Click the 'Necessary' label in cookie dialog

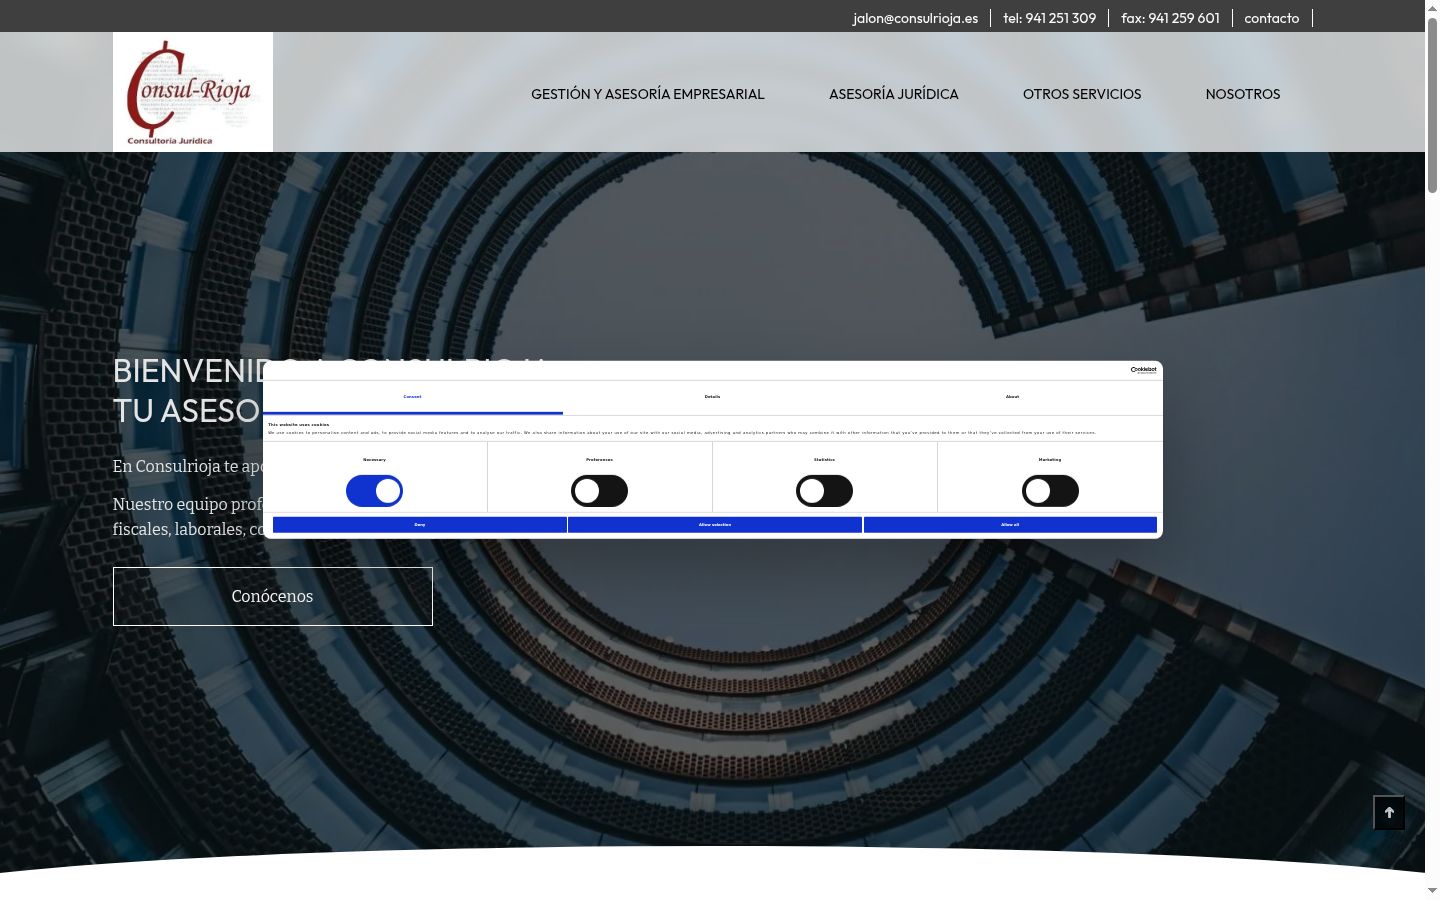(x=374, y=460)
